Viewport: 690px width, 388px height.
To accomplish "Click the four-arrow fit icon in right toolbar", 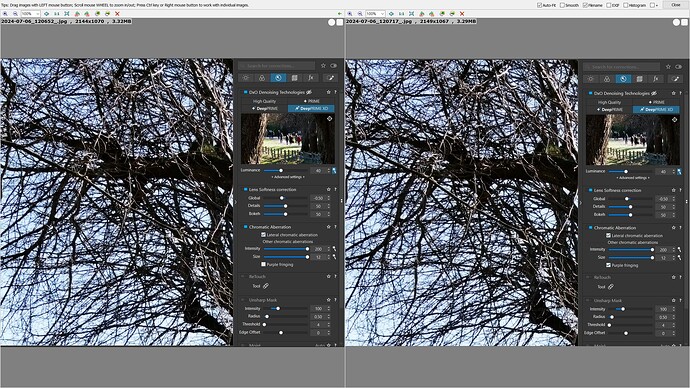I will tap(411, 14).
